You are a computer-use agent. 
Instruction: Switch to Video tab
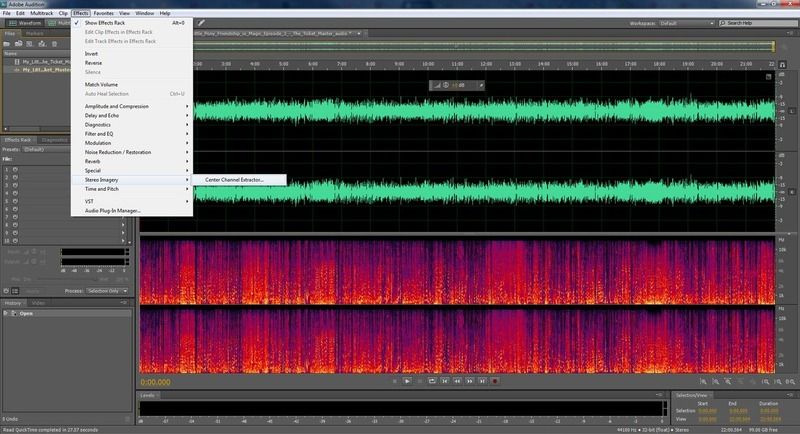coord(38,303)
